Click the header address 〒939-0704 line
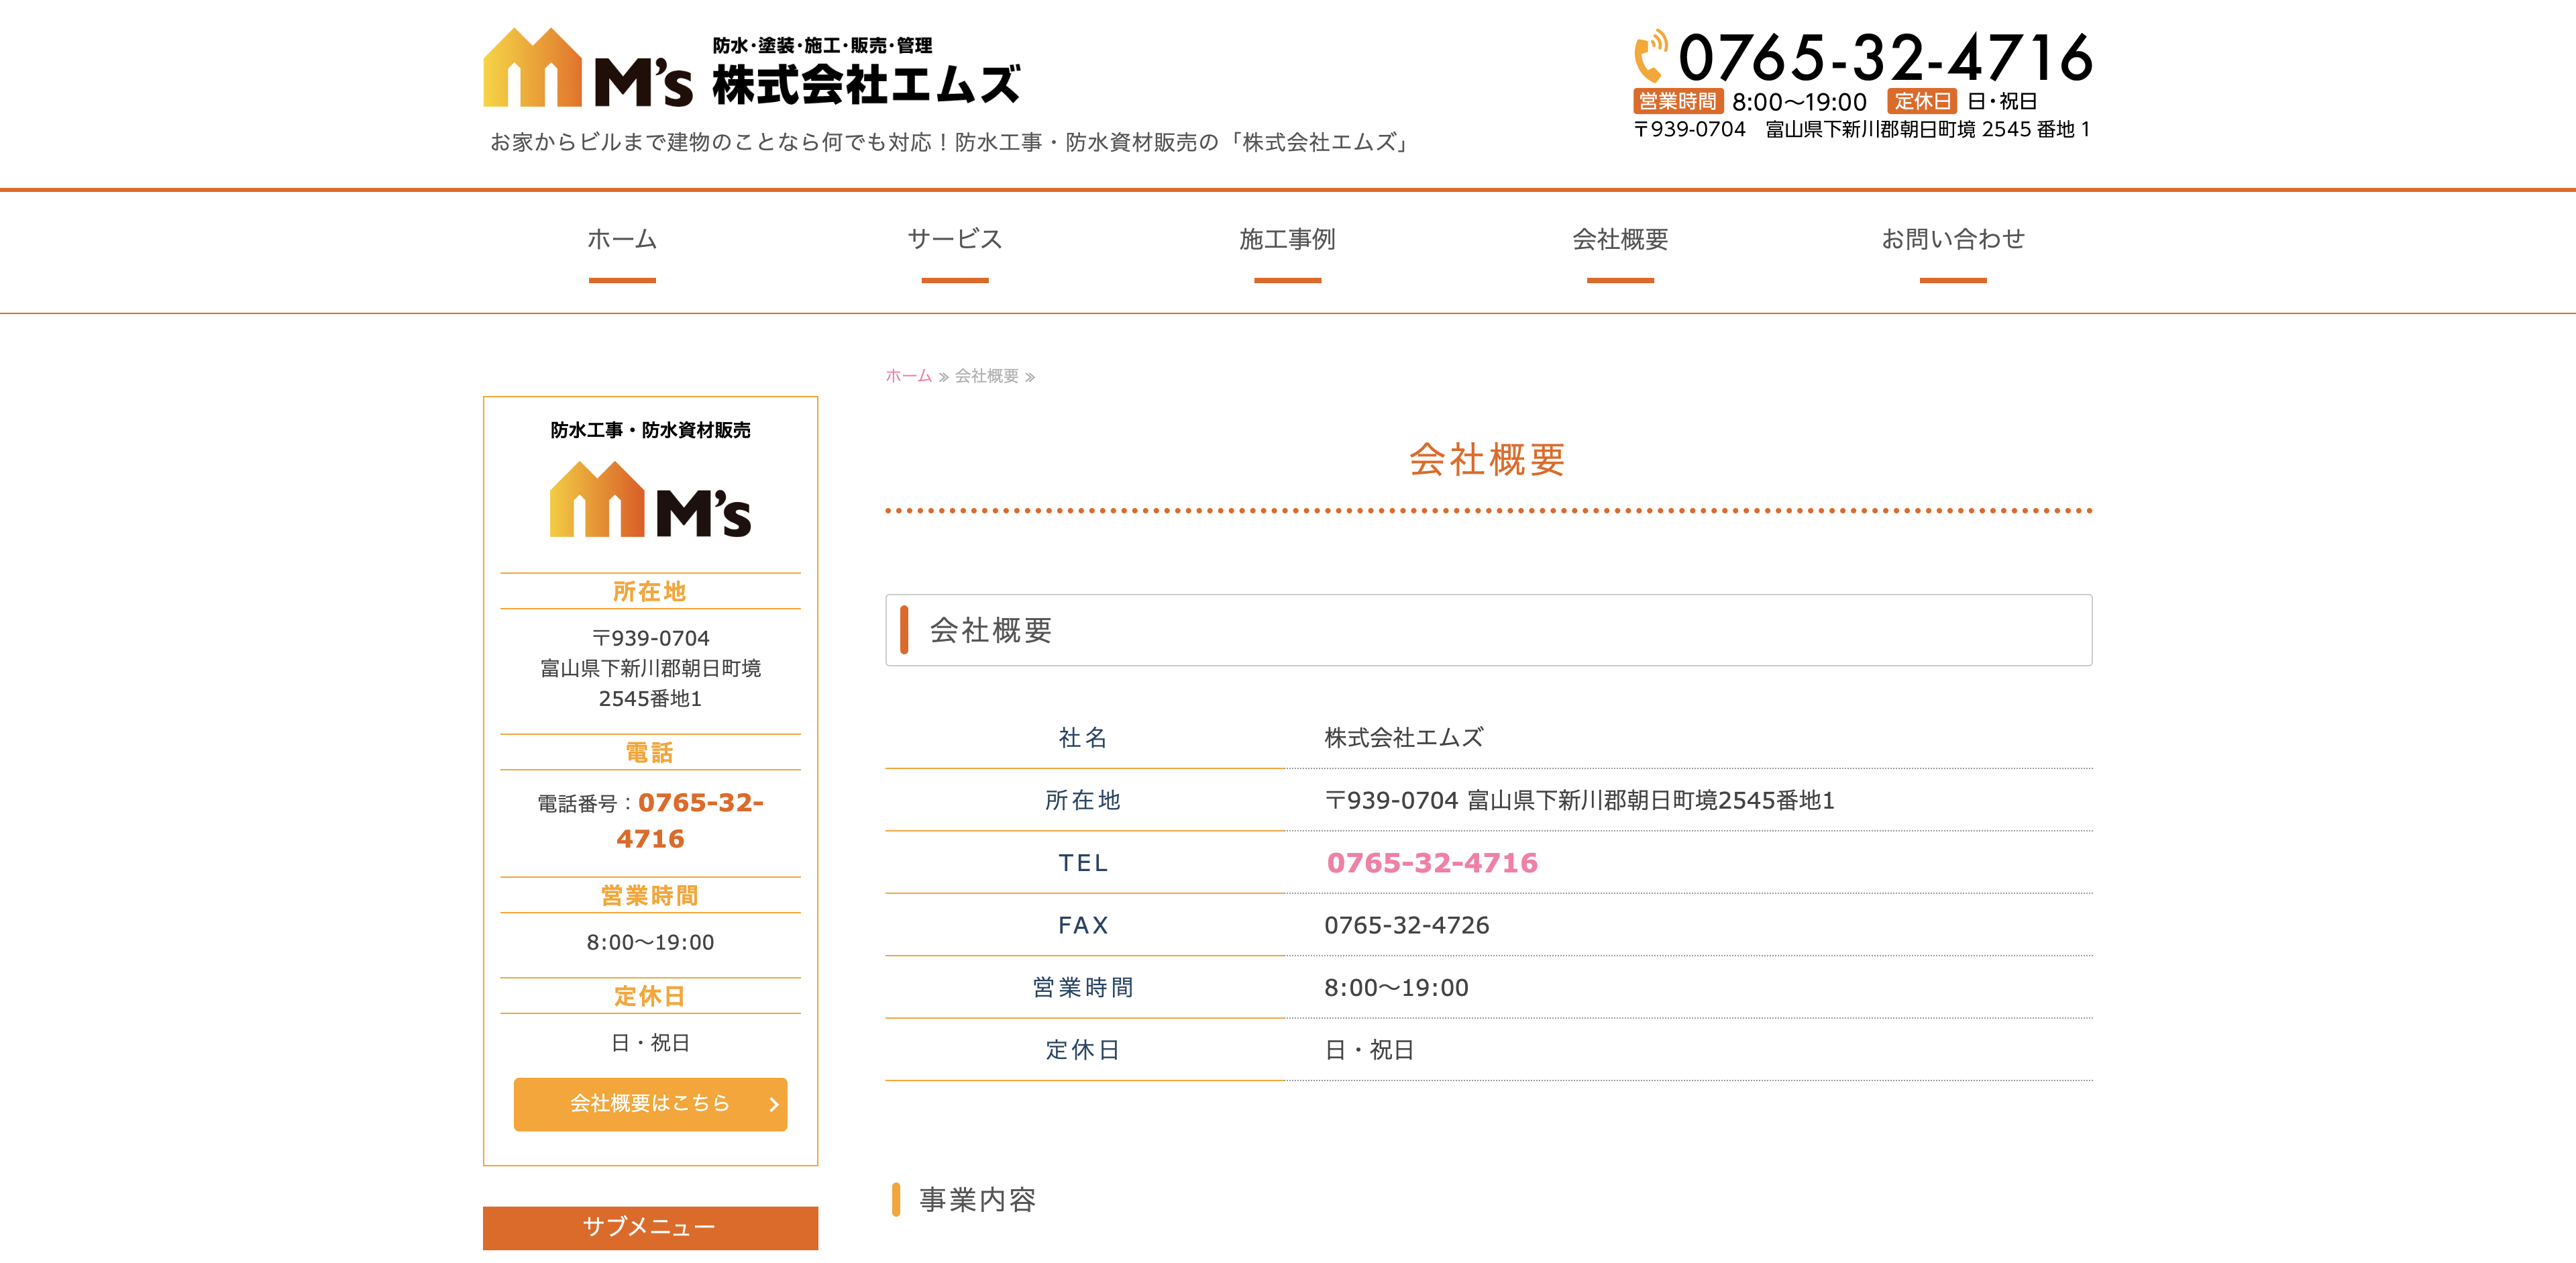The height and width of the screenshot is (1263, 2576). (1862, 130)
